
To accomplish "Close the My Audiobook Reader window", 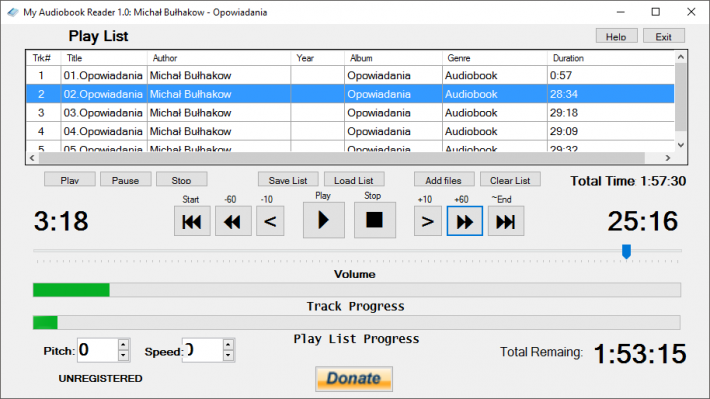I will [x=691, y=12].
